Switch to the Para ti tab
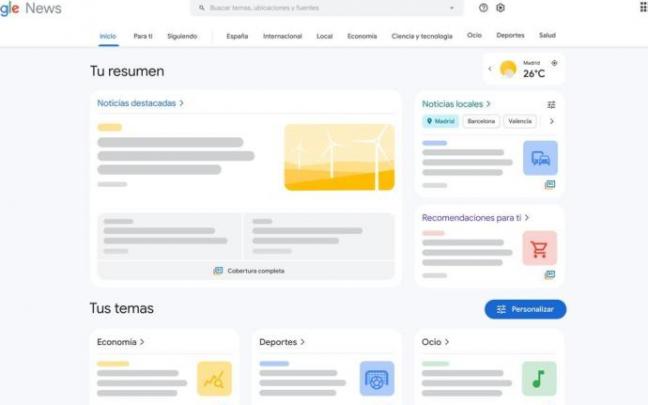 (x=143, y=36)
